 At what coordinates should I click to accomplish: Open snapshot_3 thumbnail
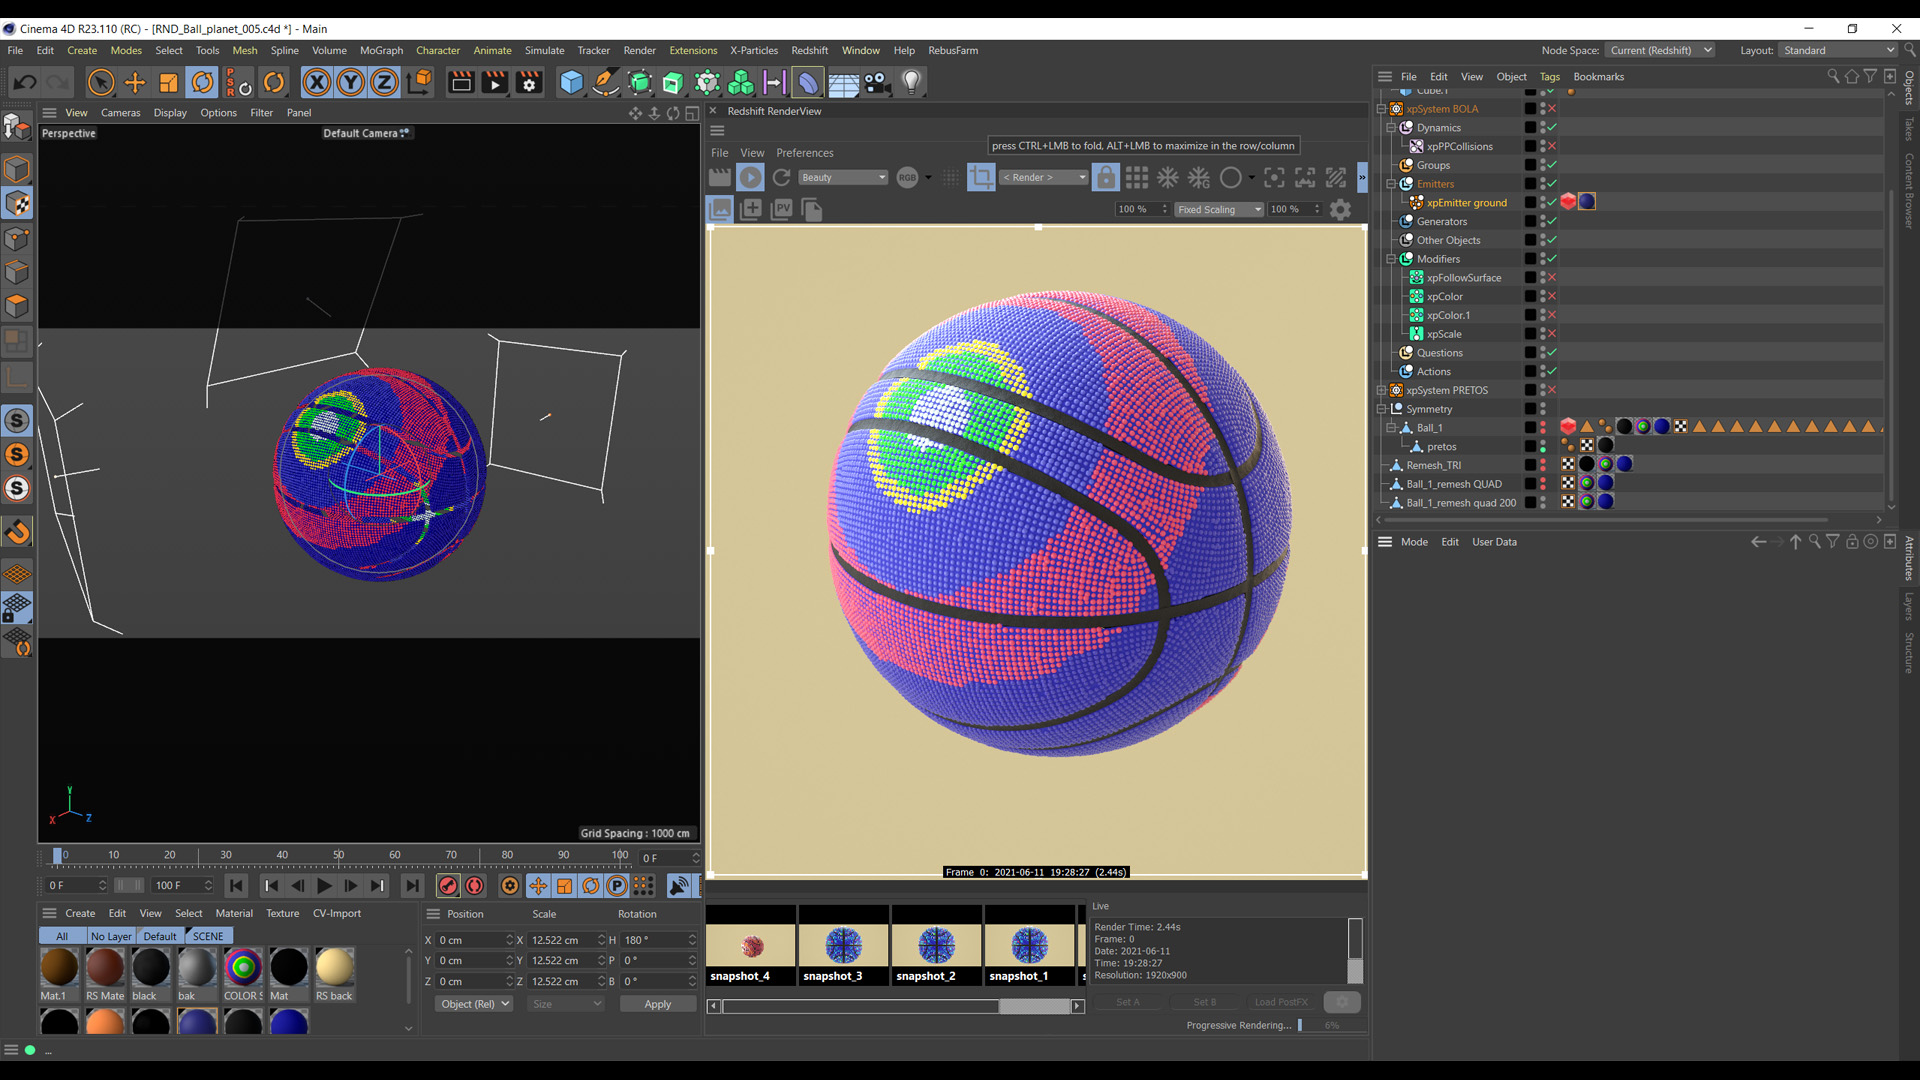tap(843, 946)
